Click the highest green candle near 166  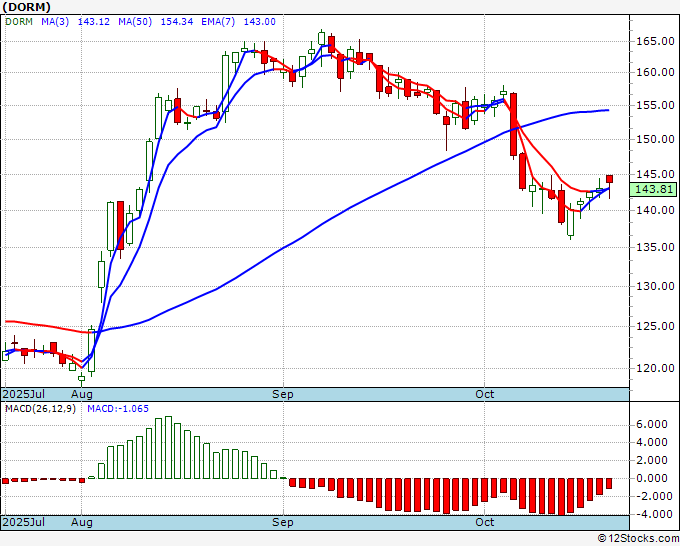click(321, 38)
